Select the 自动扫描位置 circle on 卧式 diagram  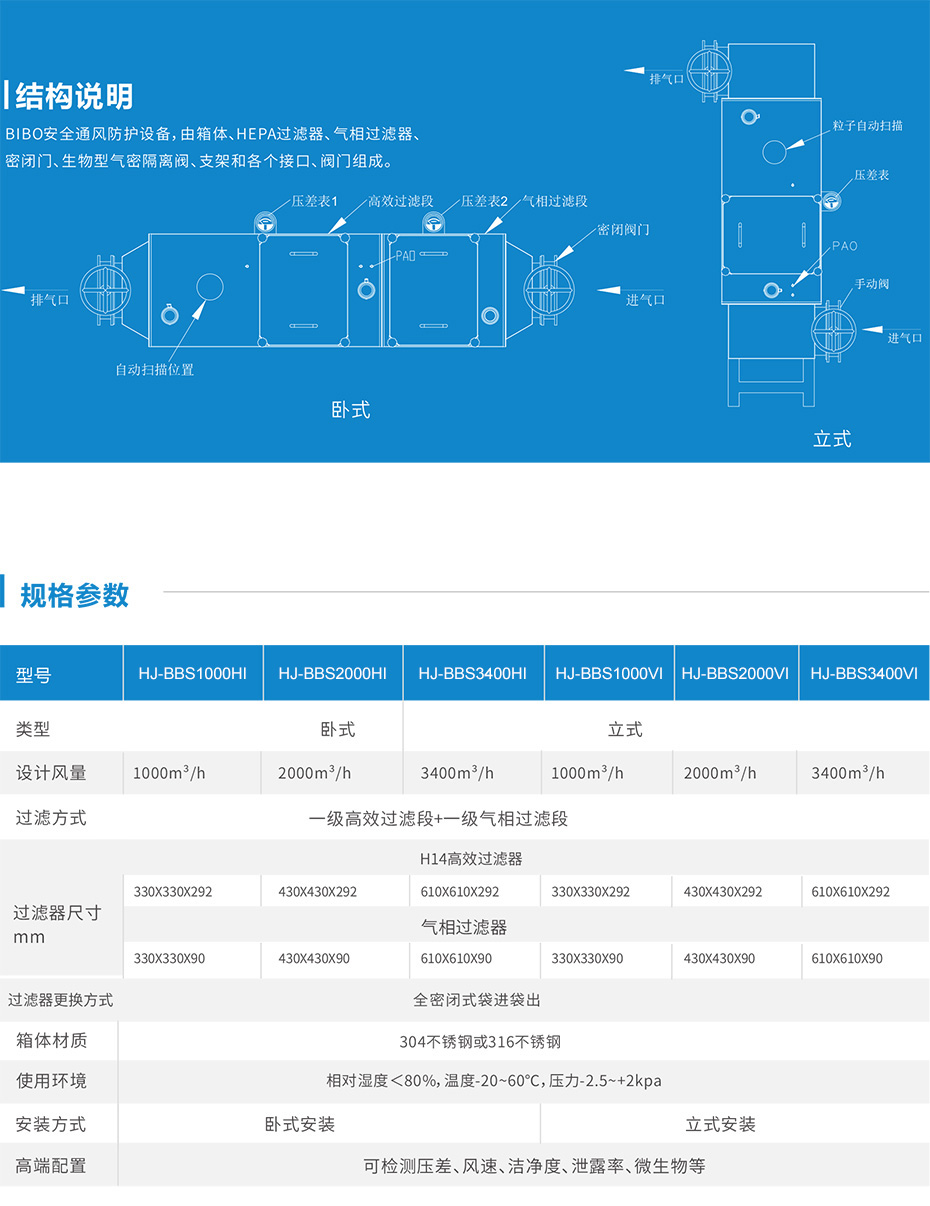tap(210, 286)
